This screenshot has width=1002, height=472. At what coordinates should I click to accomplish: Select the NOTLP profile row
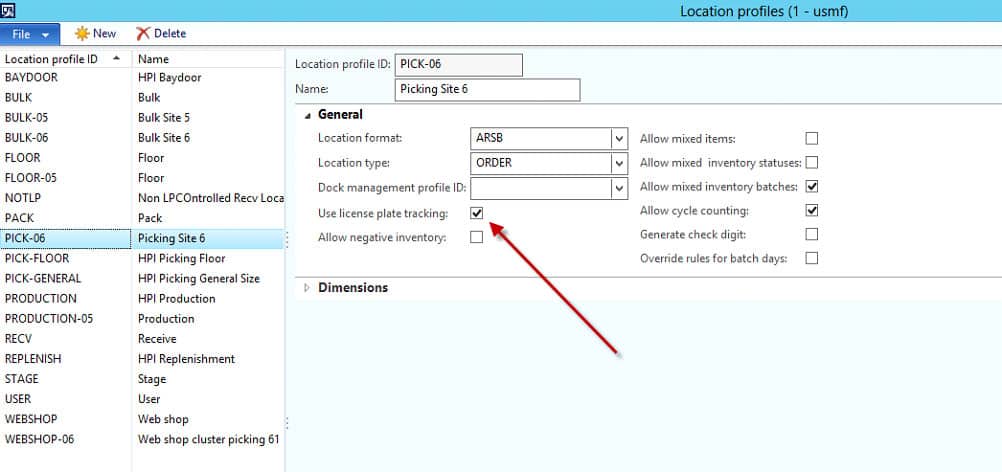[x=142, y=198]
